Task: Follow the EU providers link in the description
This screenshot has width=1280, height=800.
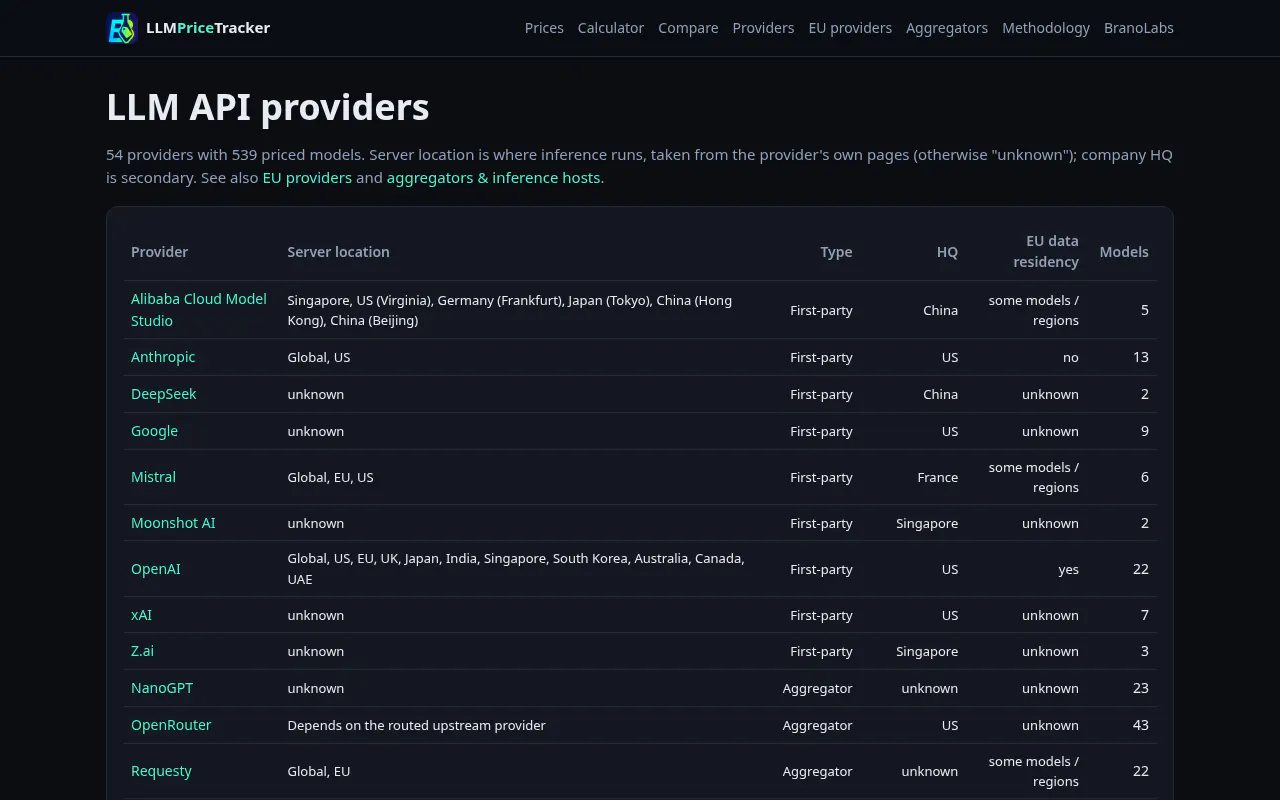Action: pyautogui.click(x=307, y=178)
